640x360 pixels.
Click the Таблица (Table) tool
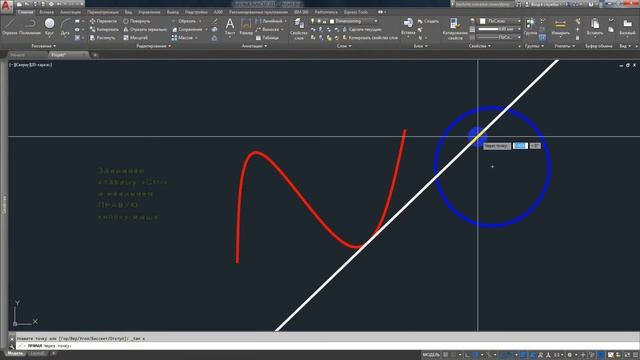pos(267,38)
